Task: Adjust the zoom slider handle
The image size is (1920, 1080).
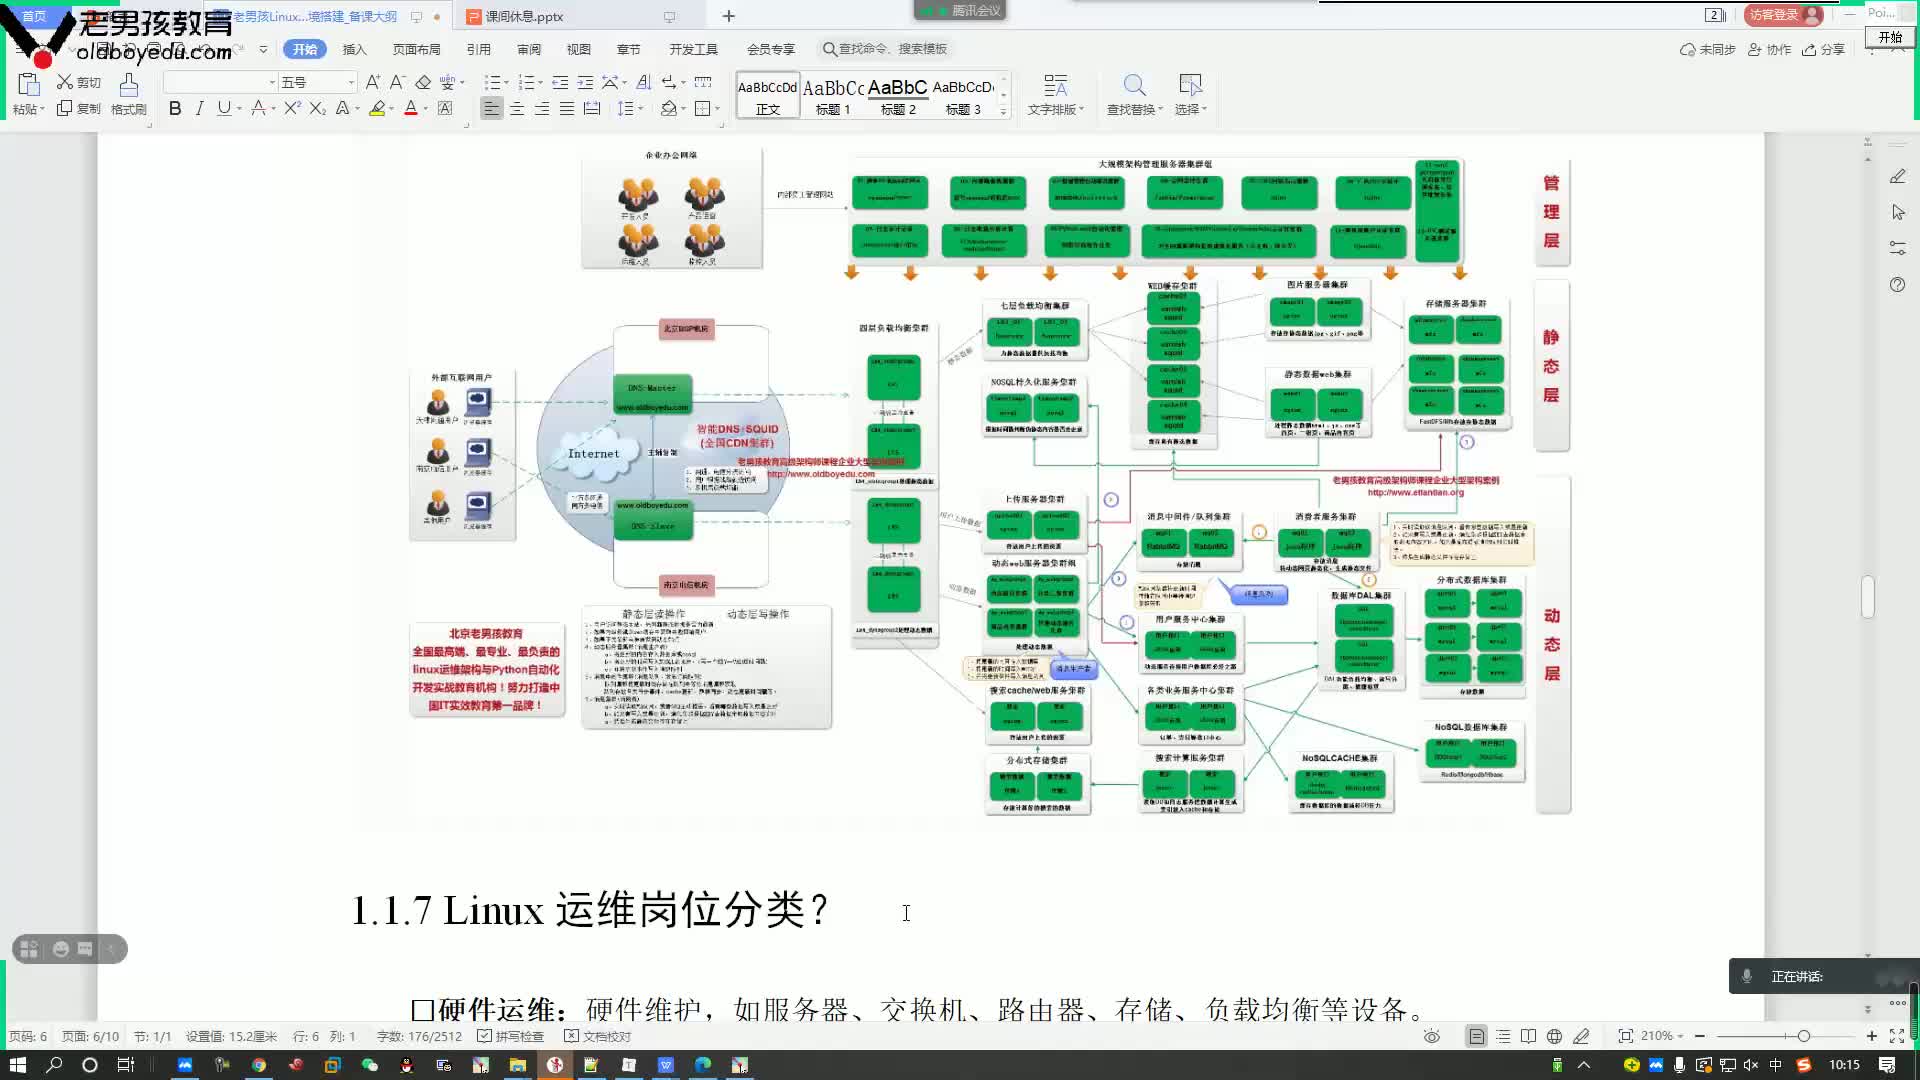Action: coord(1803,1036)
